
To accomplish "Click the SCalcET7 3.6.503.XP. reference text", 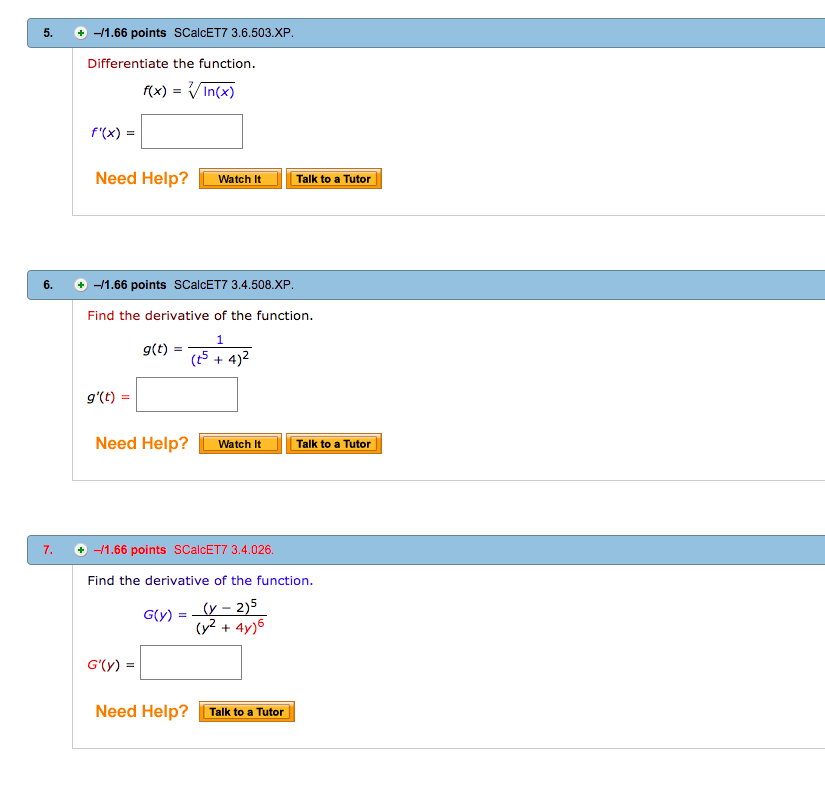I will pos(234,33).
